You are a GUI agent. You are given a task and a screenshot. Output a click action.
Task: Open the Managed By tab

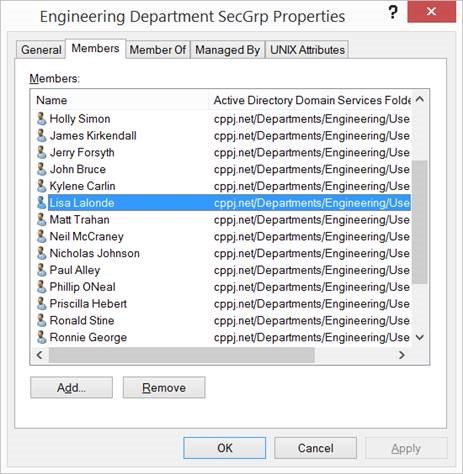[228, 50]
